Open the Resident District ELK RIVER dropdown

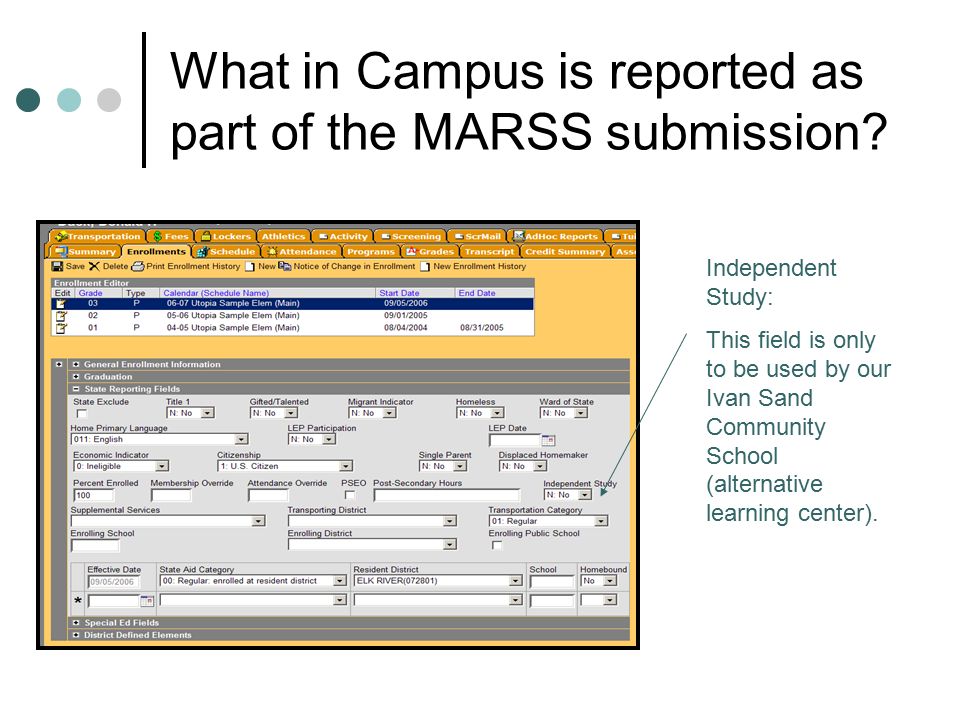(516, 581)
